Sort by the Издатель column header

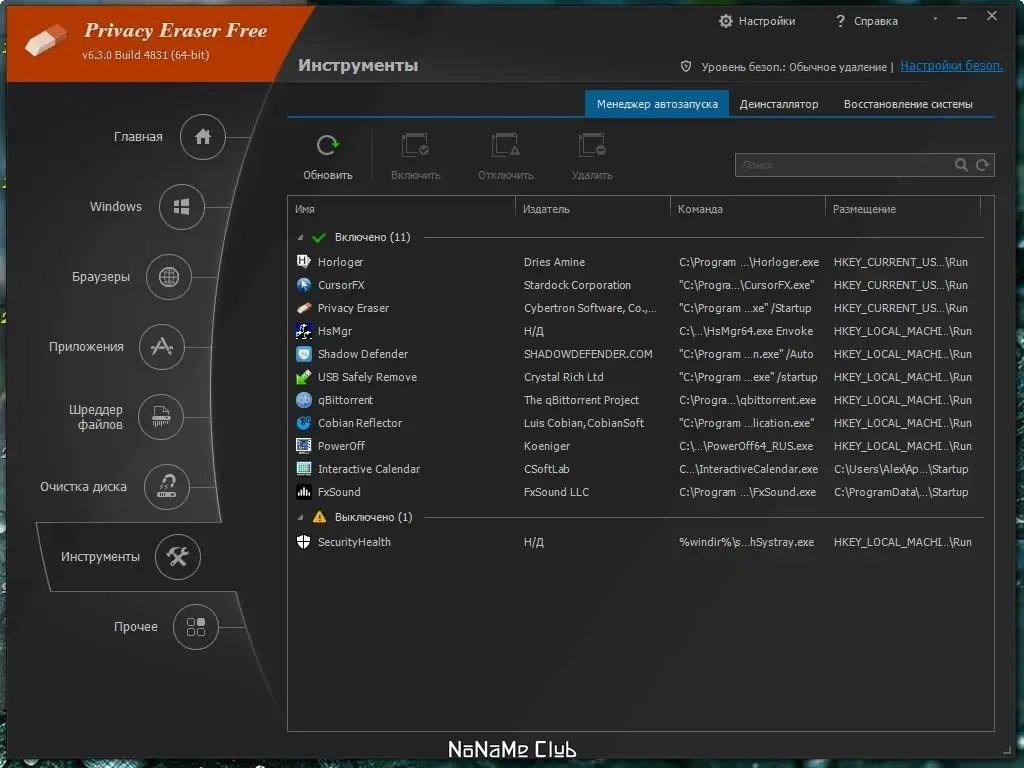click(x=593, y=209)
